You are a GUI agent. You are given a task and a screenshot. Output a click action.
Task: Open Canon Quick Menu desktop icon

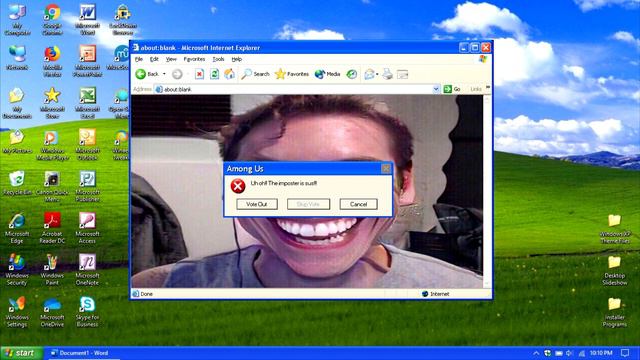click(52, 187)
